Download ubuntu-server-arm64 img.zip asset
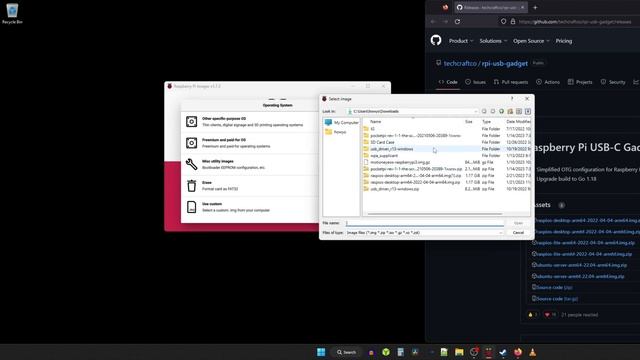This screenshot has height=360, width=640. [x=582, y=265]
